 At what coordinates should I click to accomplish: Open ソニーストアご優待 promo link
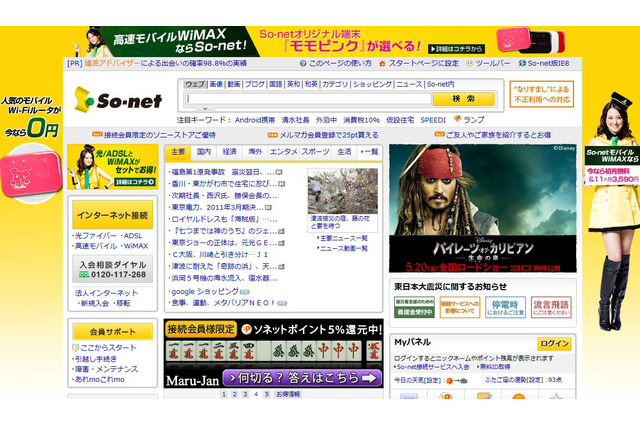(159, 135)
